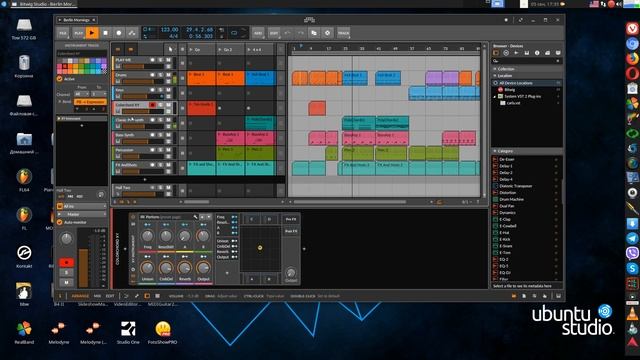The image size is (640, 360).
Task: Click the first browser devices tab icon
Action: click(496, 53)
